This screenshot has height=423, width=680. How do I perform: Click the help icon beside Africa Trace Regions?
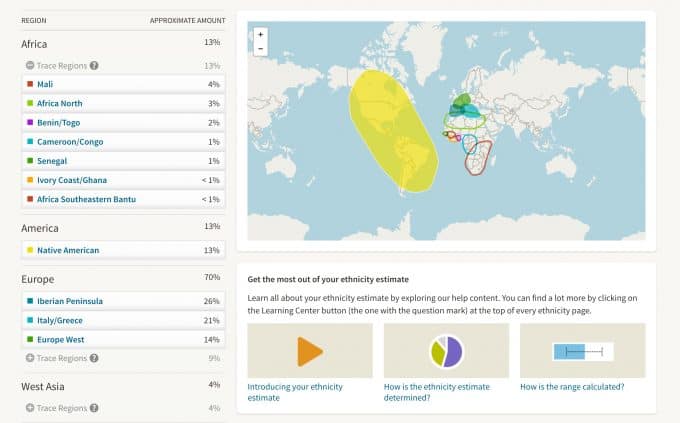pyautogui.click(x=94, y=66)
